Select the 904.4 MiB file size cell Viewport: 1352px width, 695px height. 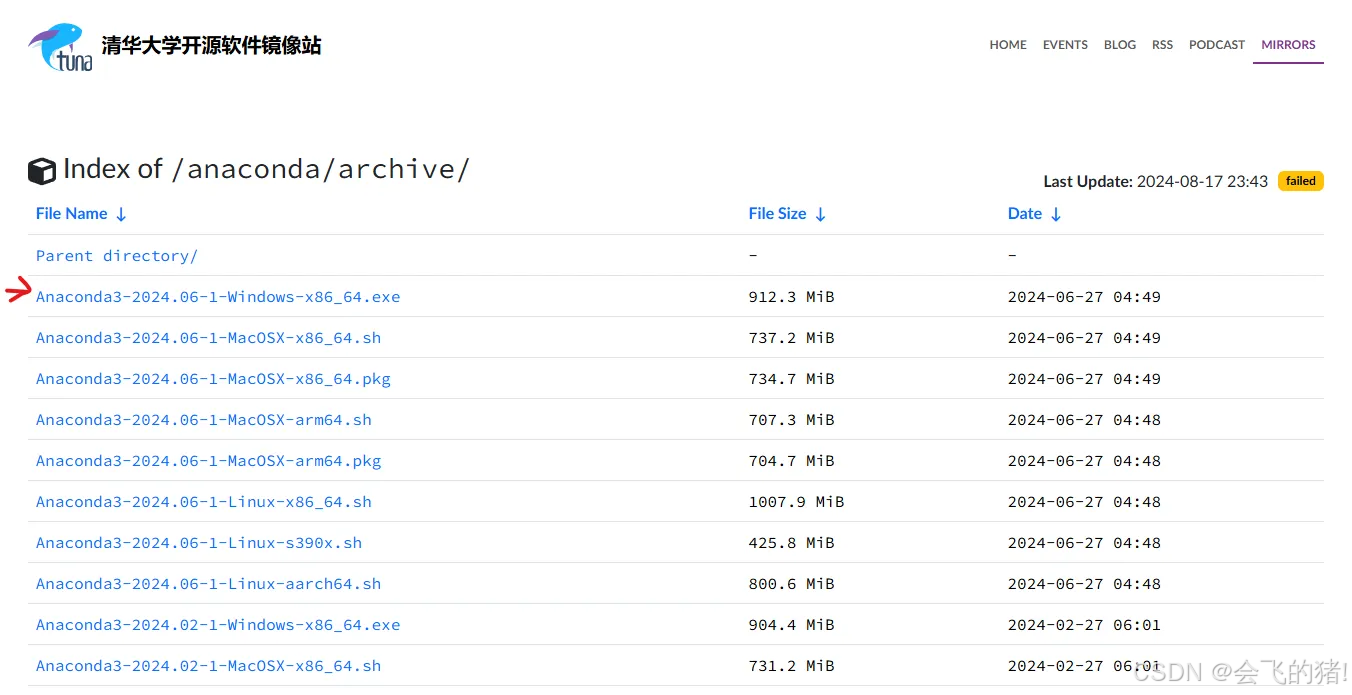click(791, 625)
